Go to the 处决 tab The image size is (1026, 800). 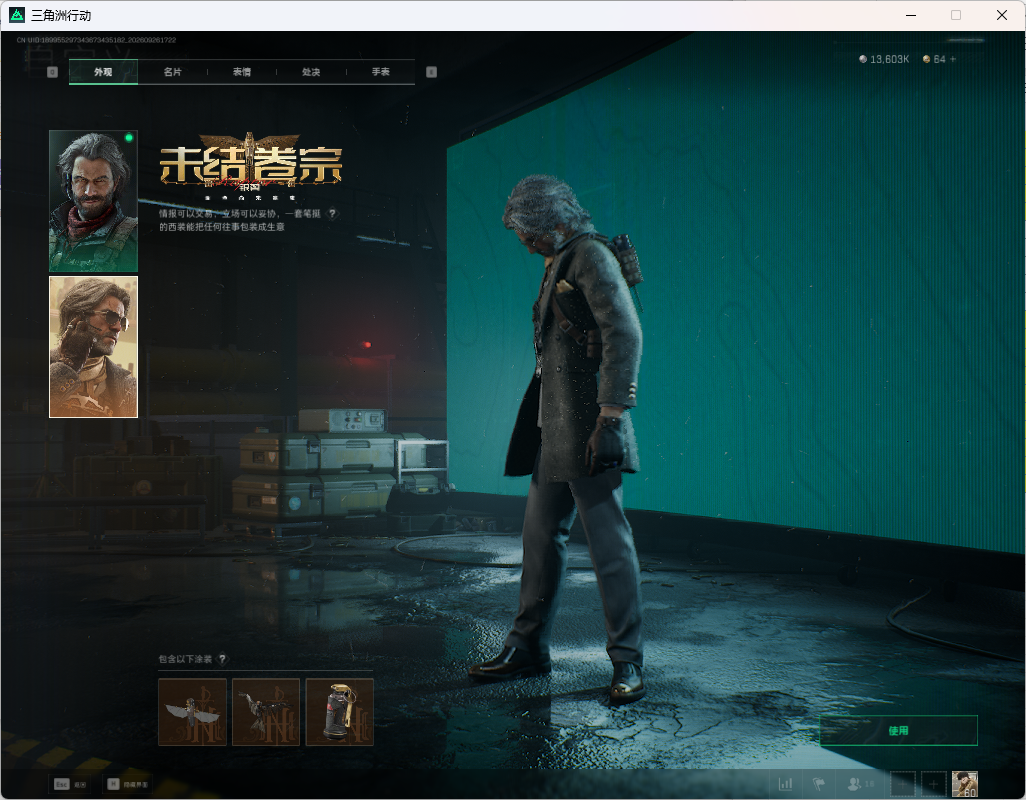[311, 72]
